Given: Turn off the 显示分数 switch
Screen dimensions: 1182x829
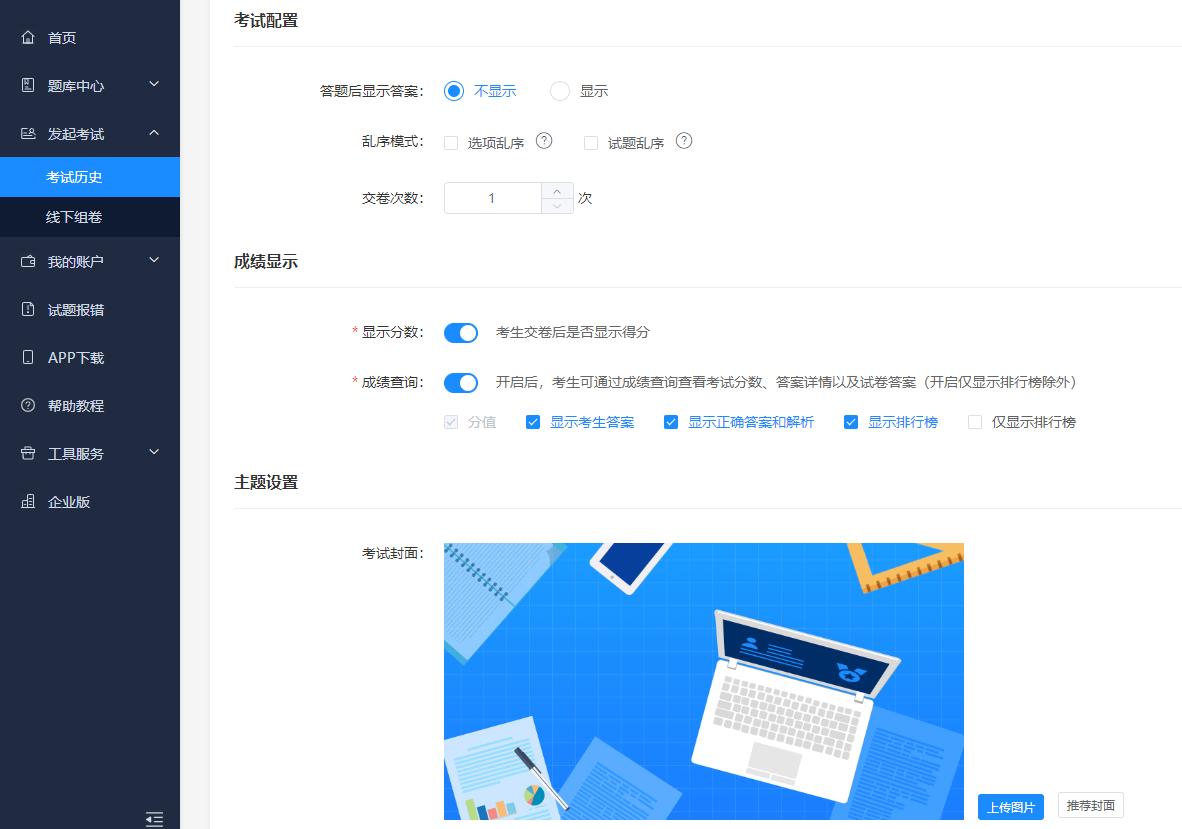Looking at the screenshot, I should 461,333.
